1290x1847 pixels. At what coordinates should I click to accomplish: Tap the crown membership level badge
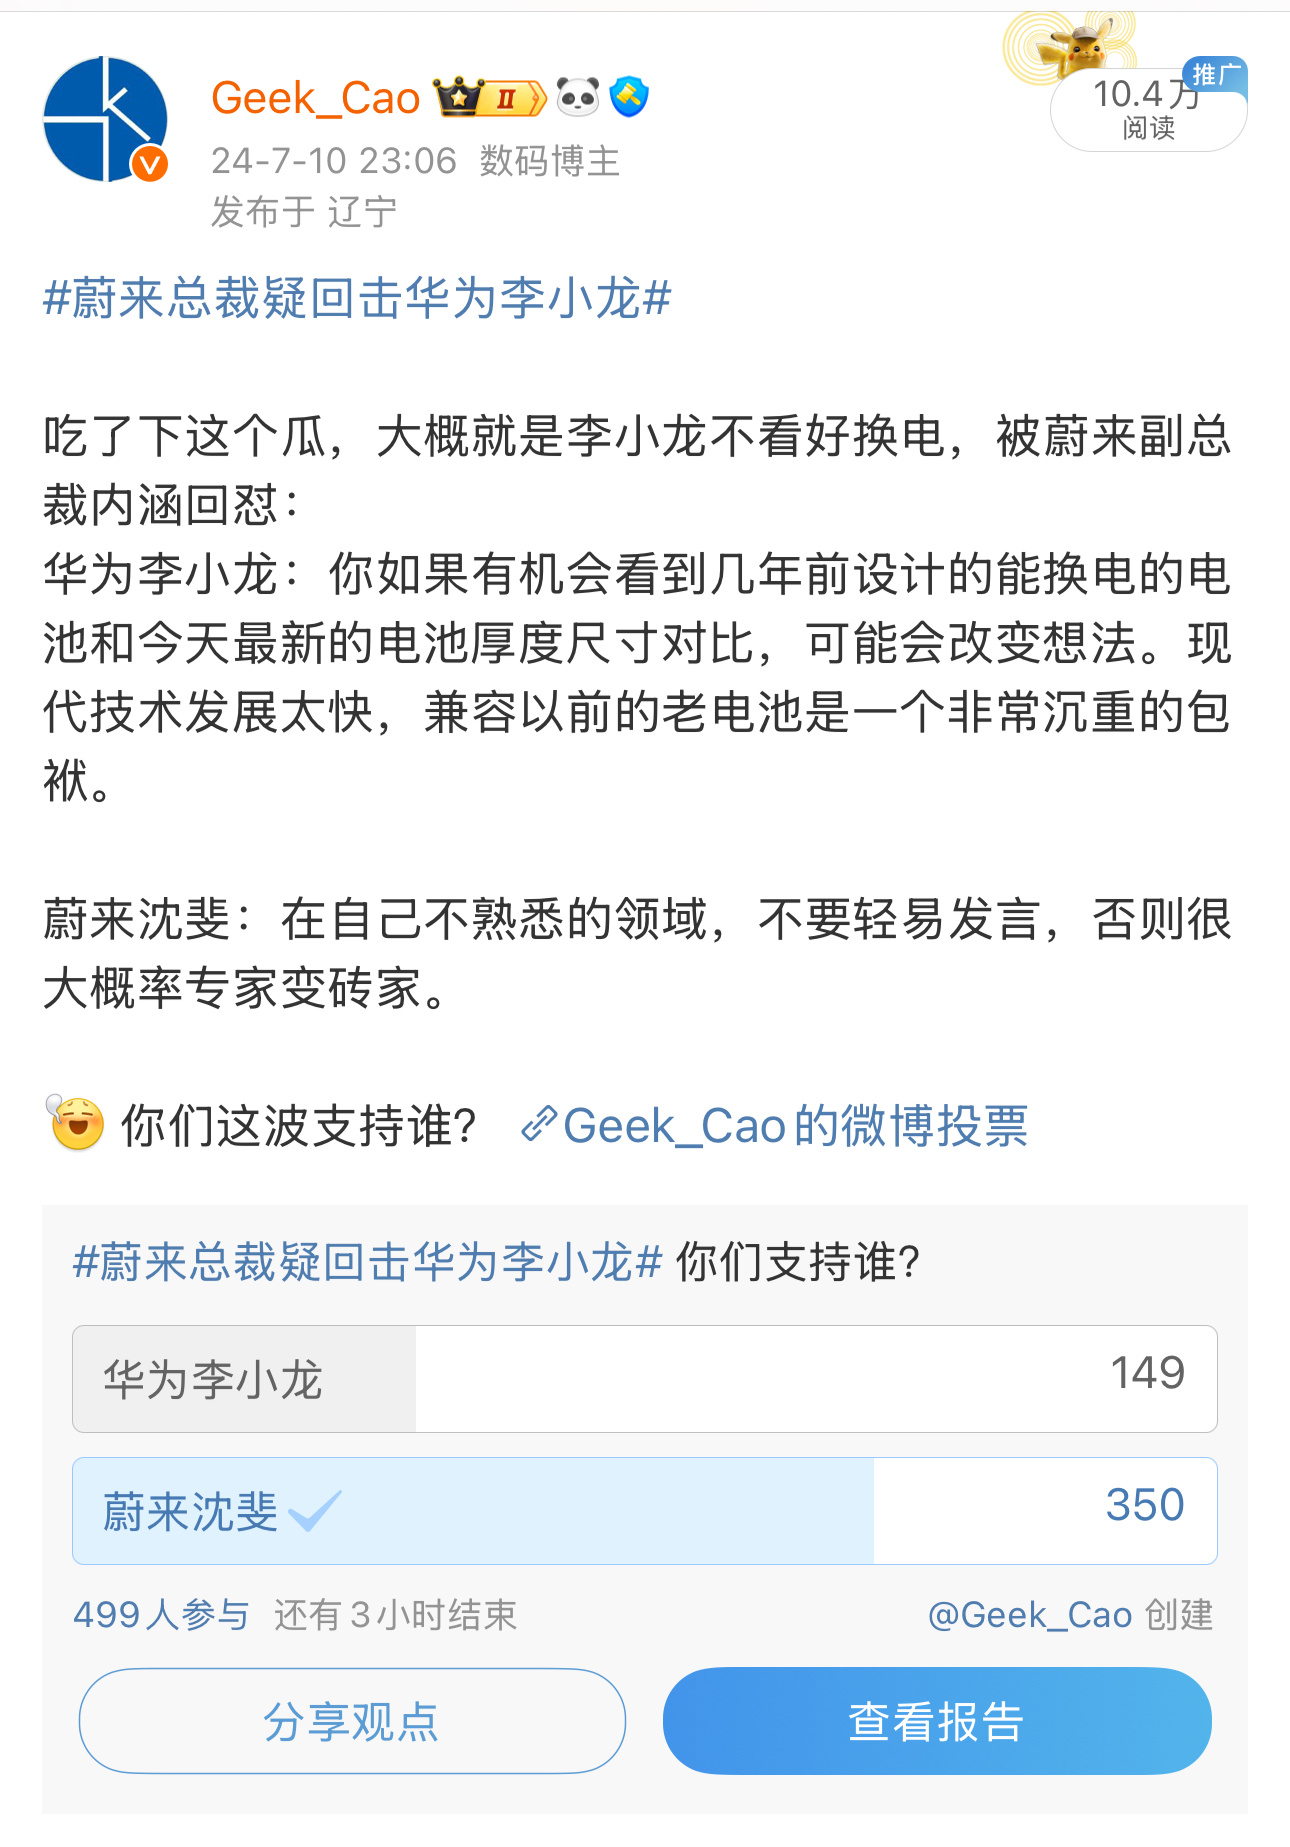coord(490,97)
